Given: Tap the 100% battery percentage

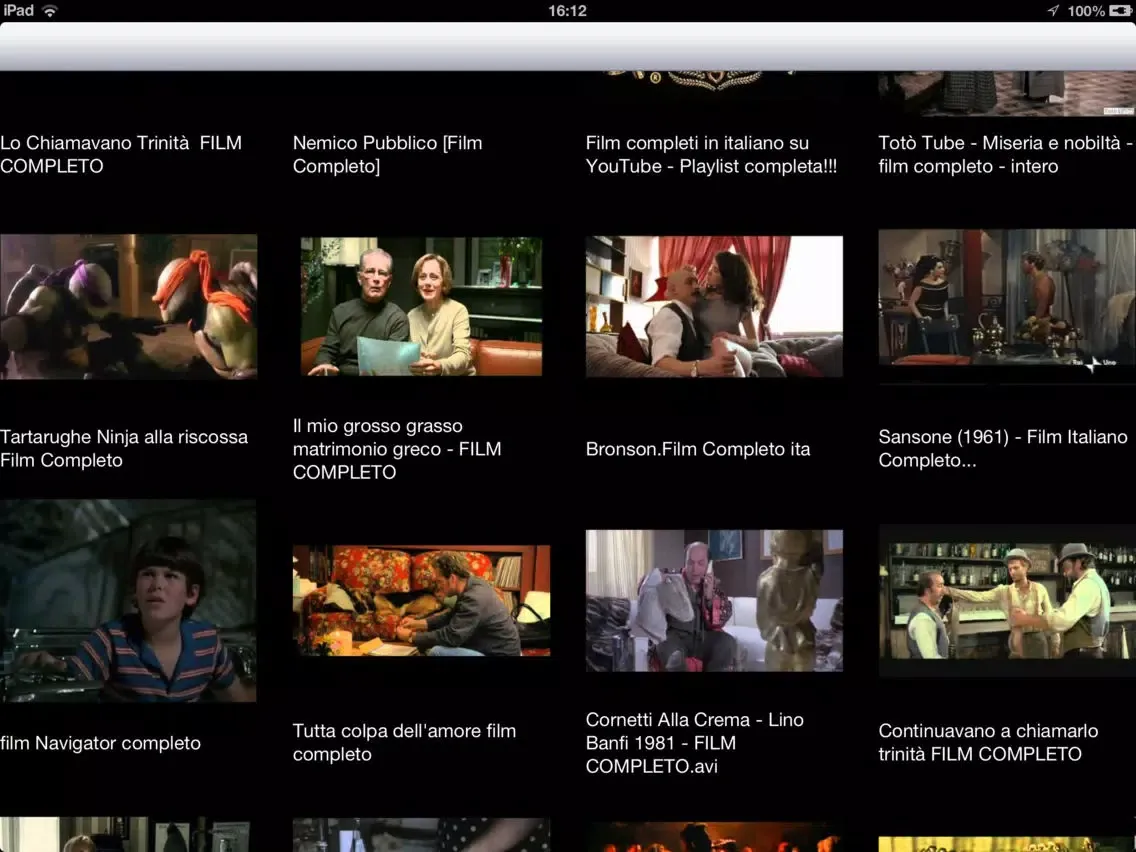Looking at the screenshot, I should [x=1086, y=11].
